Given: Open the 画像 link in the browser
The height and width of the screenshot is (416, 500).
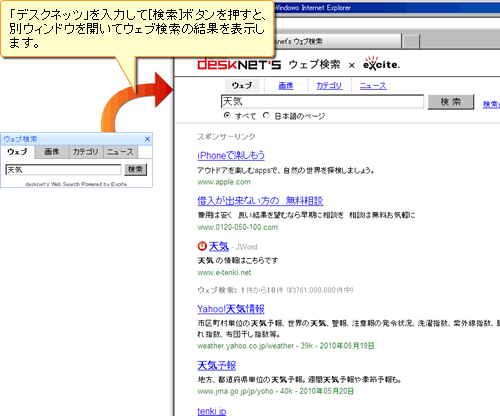Looking at the screenshot, I should click(x=286, y=86).
